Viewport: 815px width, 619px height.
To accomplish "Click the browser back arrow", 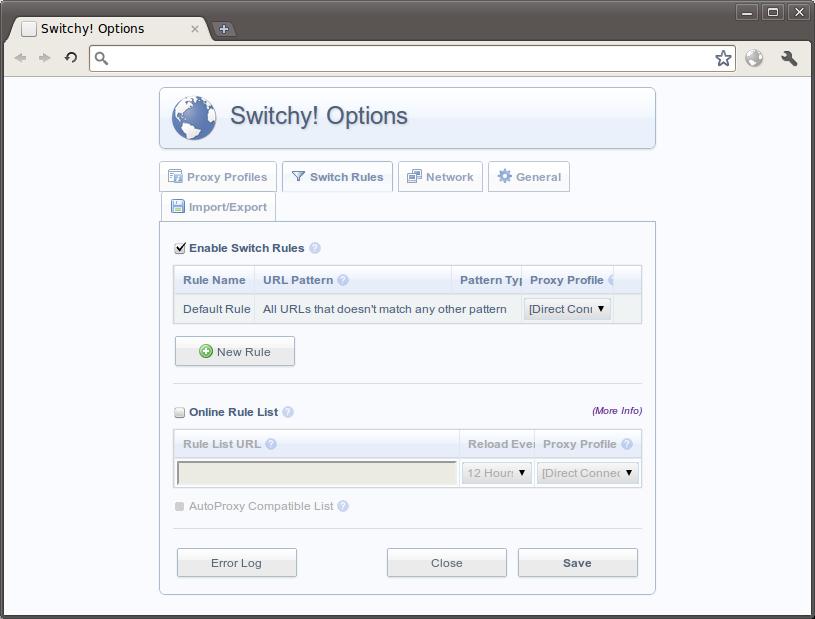I will pos(20,58).
